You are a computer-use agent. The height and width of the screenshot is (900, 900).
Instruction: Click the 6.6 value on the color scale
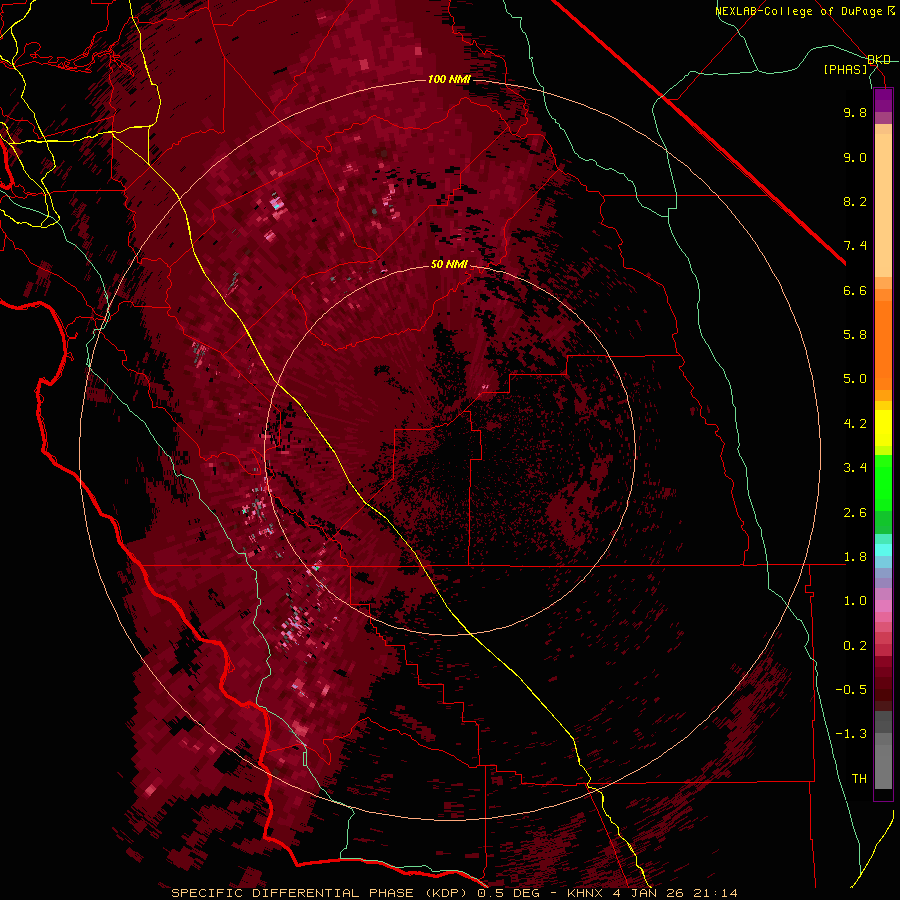point(855,290)
